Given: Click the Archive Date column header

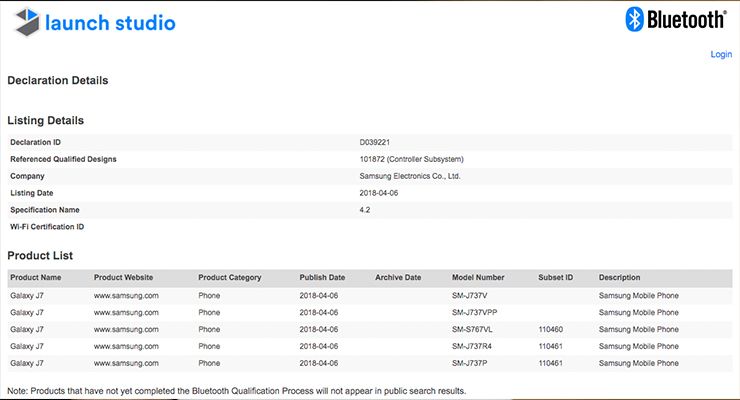Looking at the screenshot, I should 398,277.
